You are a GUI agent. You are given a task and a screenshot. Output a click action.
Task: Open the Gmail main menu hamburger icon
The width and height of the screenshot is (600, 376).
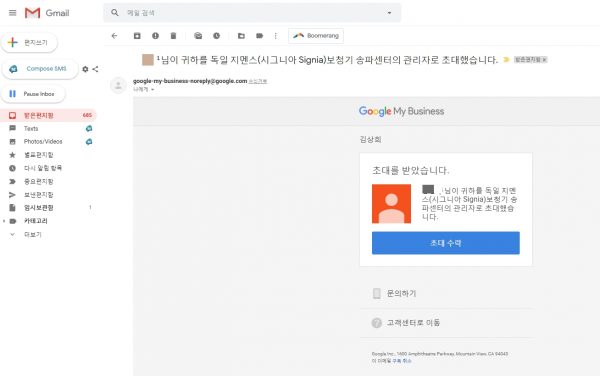click(x=12, y=13)
